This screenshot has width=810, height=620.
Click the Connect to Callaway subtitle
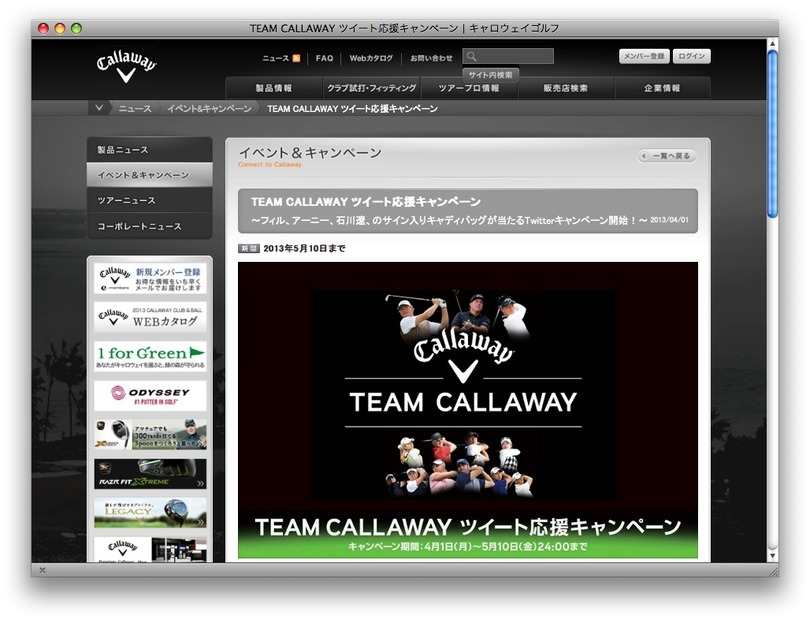270,164
